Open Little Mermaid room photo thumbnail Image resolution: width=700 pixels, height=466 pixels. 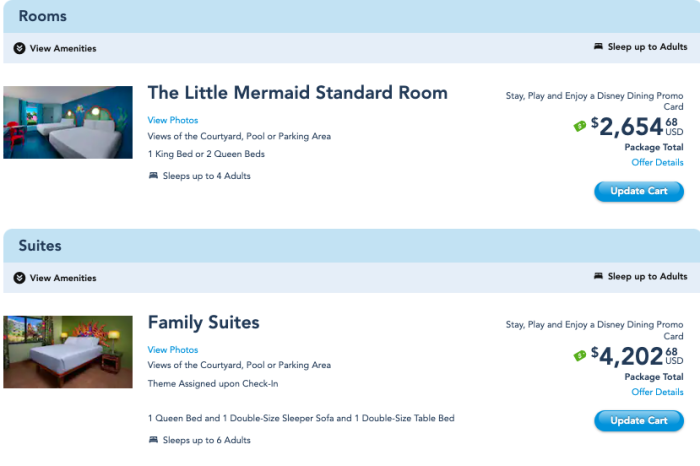pos(68,122)
